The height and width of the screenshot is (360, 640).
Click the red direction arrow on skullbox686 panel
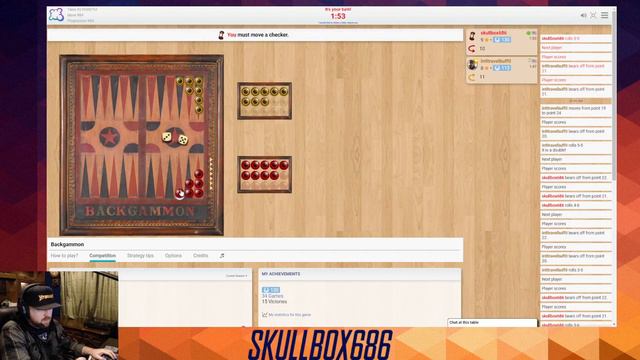(x=472, y=49)
